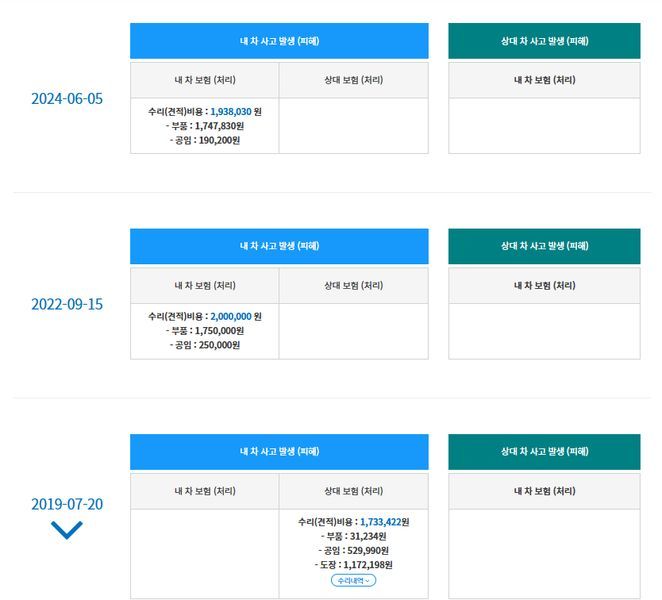662x600 pixels.
Task: Click the 1,938,030 repair cost amount
Action: coord(231,112)
